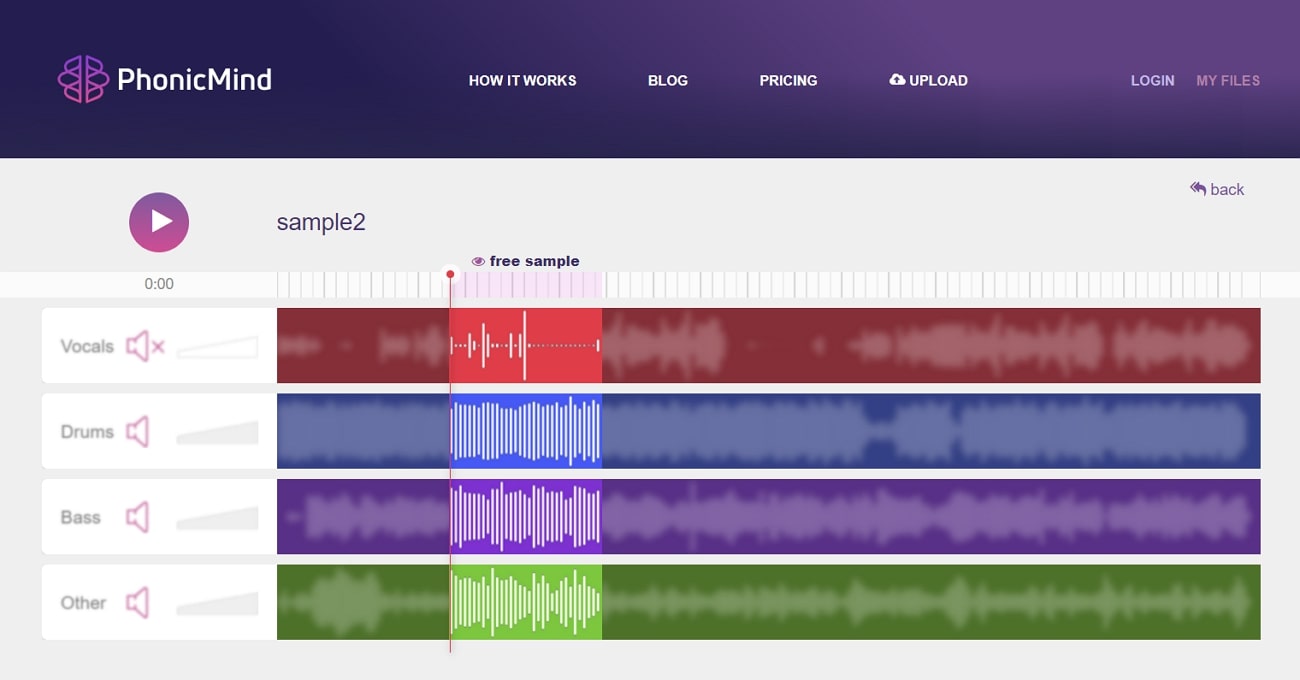Open the How It Works page
1300x680 pixels.
[x=522, y=80]
